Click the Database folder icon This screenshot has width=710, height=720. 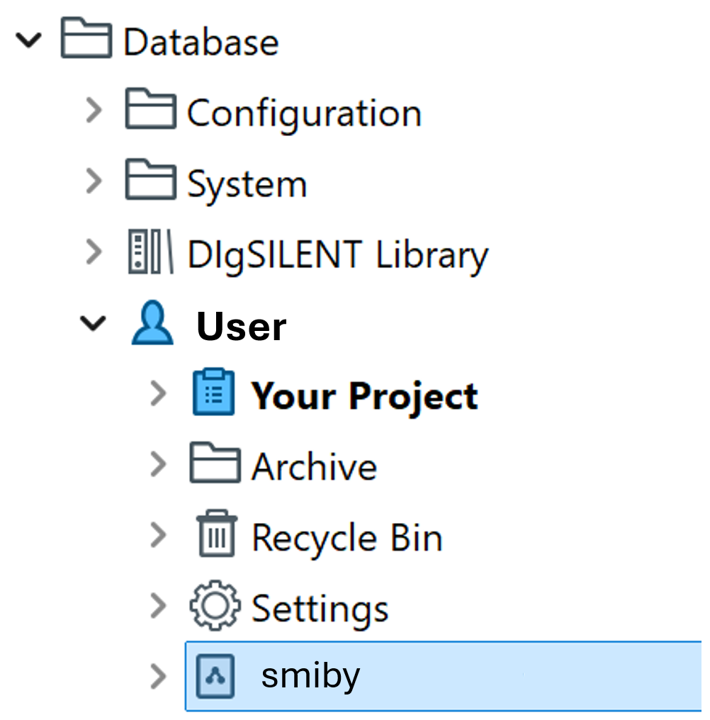pos(86,41)
